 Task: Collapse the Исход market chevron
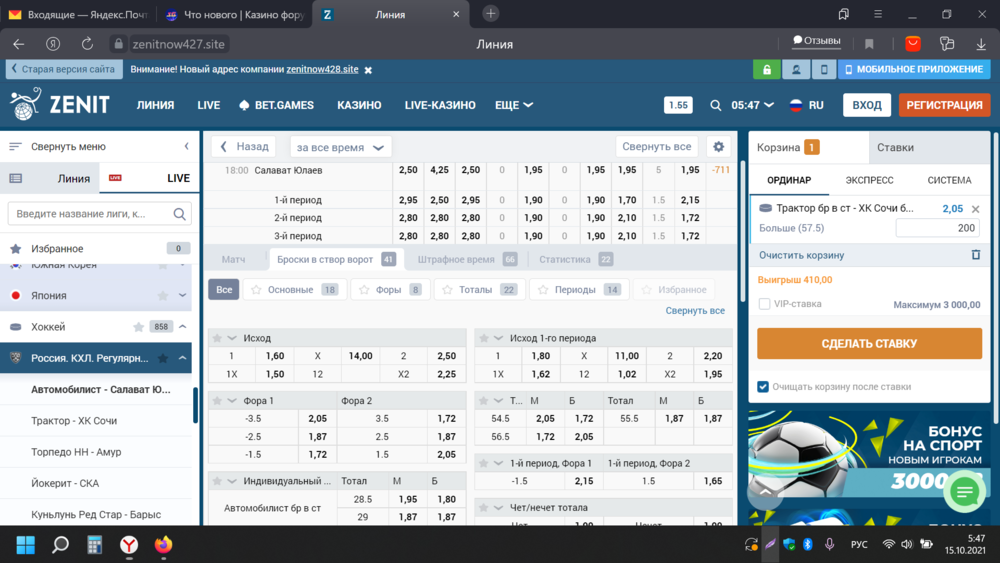point(232,338)
